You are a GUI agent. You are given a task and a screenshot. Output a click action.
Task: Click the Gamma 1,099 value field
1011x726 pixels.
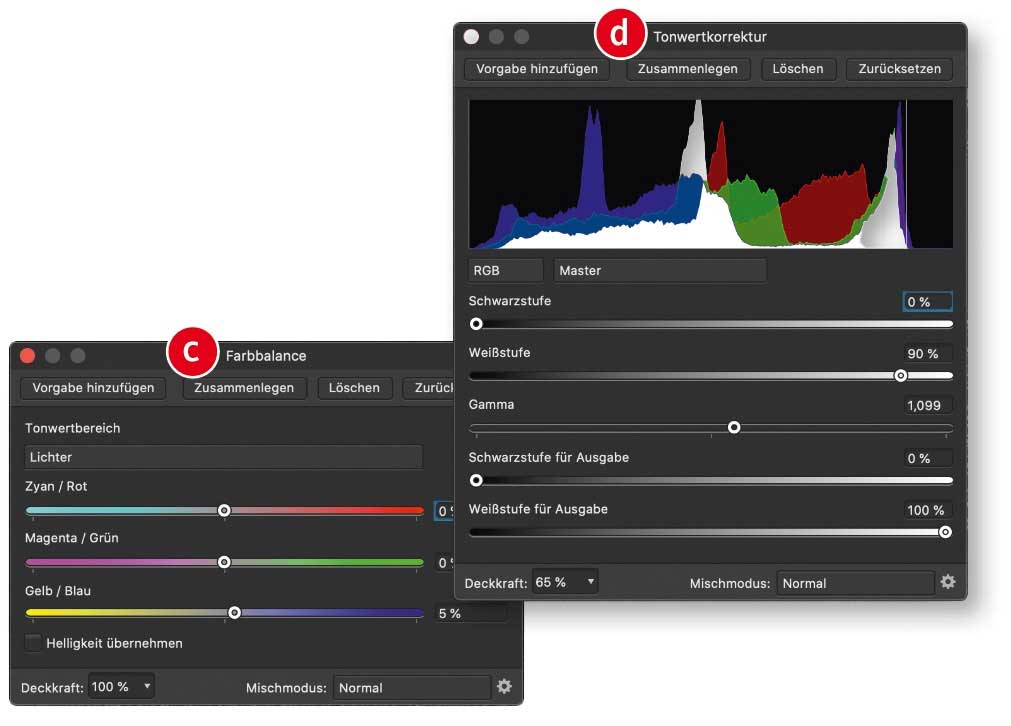coord(927,406)
